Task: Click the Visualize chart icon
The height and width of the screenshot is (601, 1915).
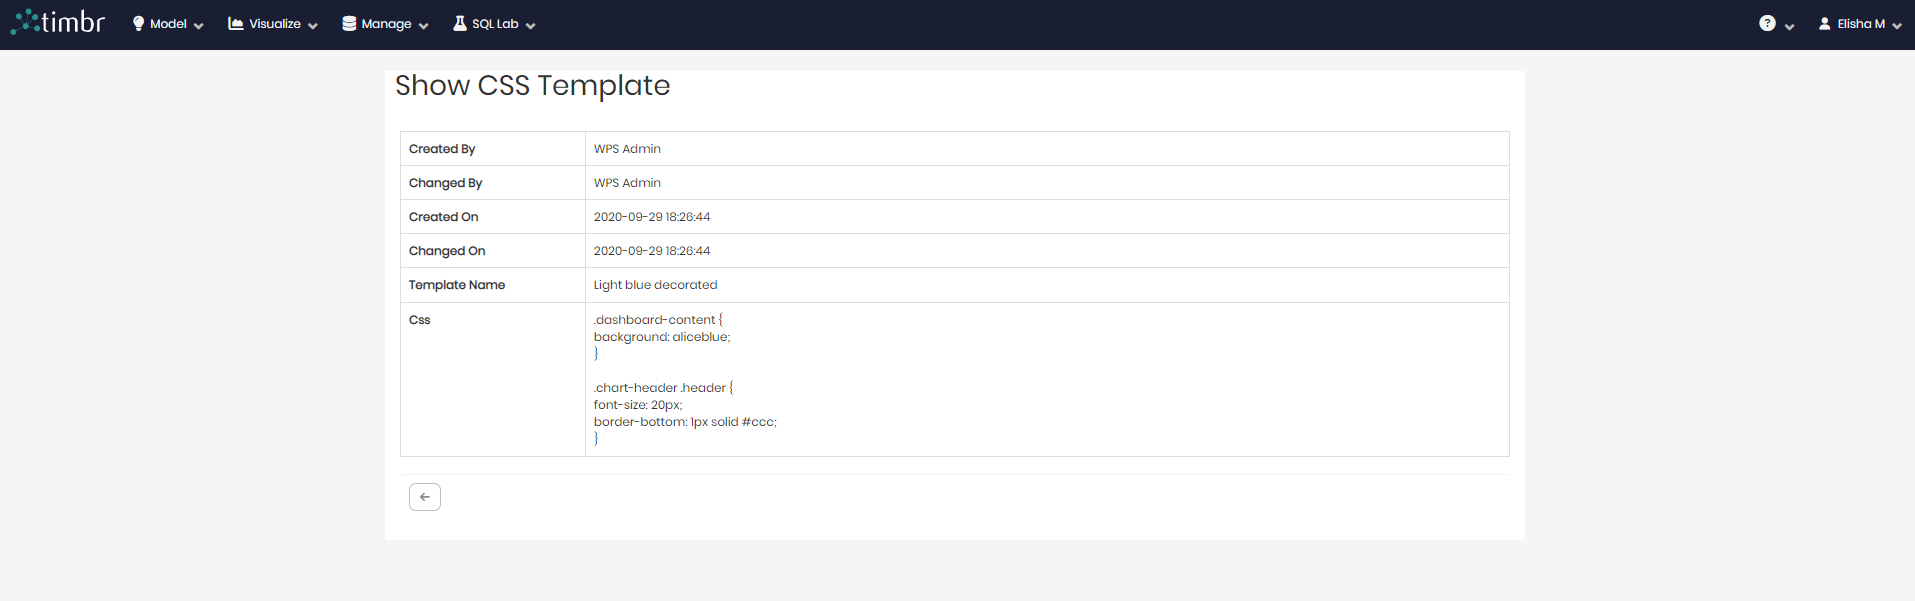Action: [x=236, y=24]
